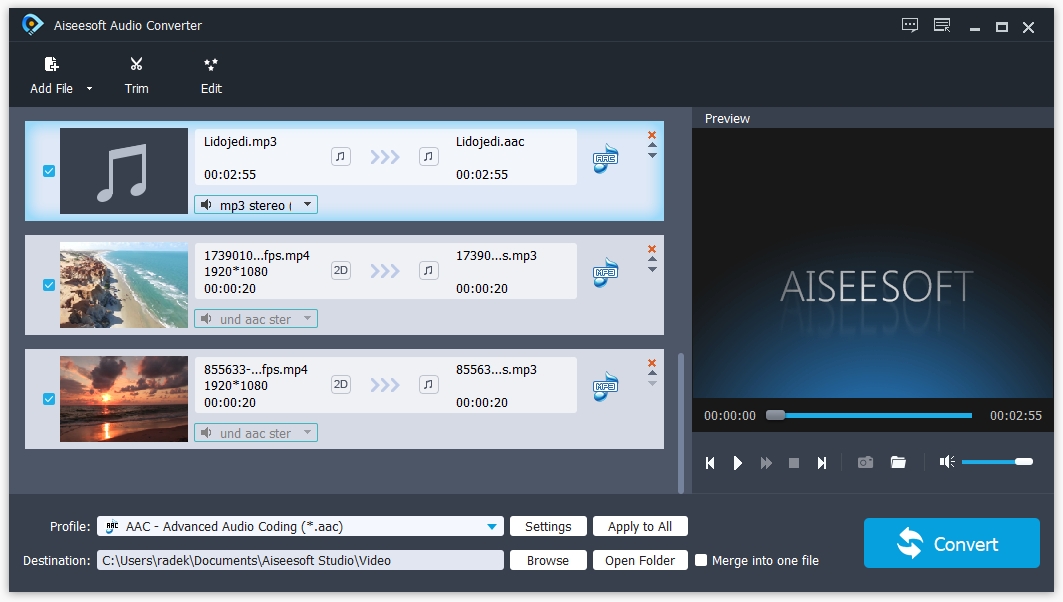Take a snapshot with camera icon
Viewport: 1063px width, 602px height.
pyautogui.click(x=865, y=462)
